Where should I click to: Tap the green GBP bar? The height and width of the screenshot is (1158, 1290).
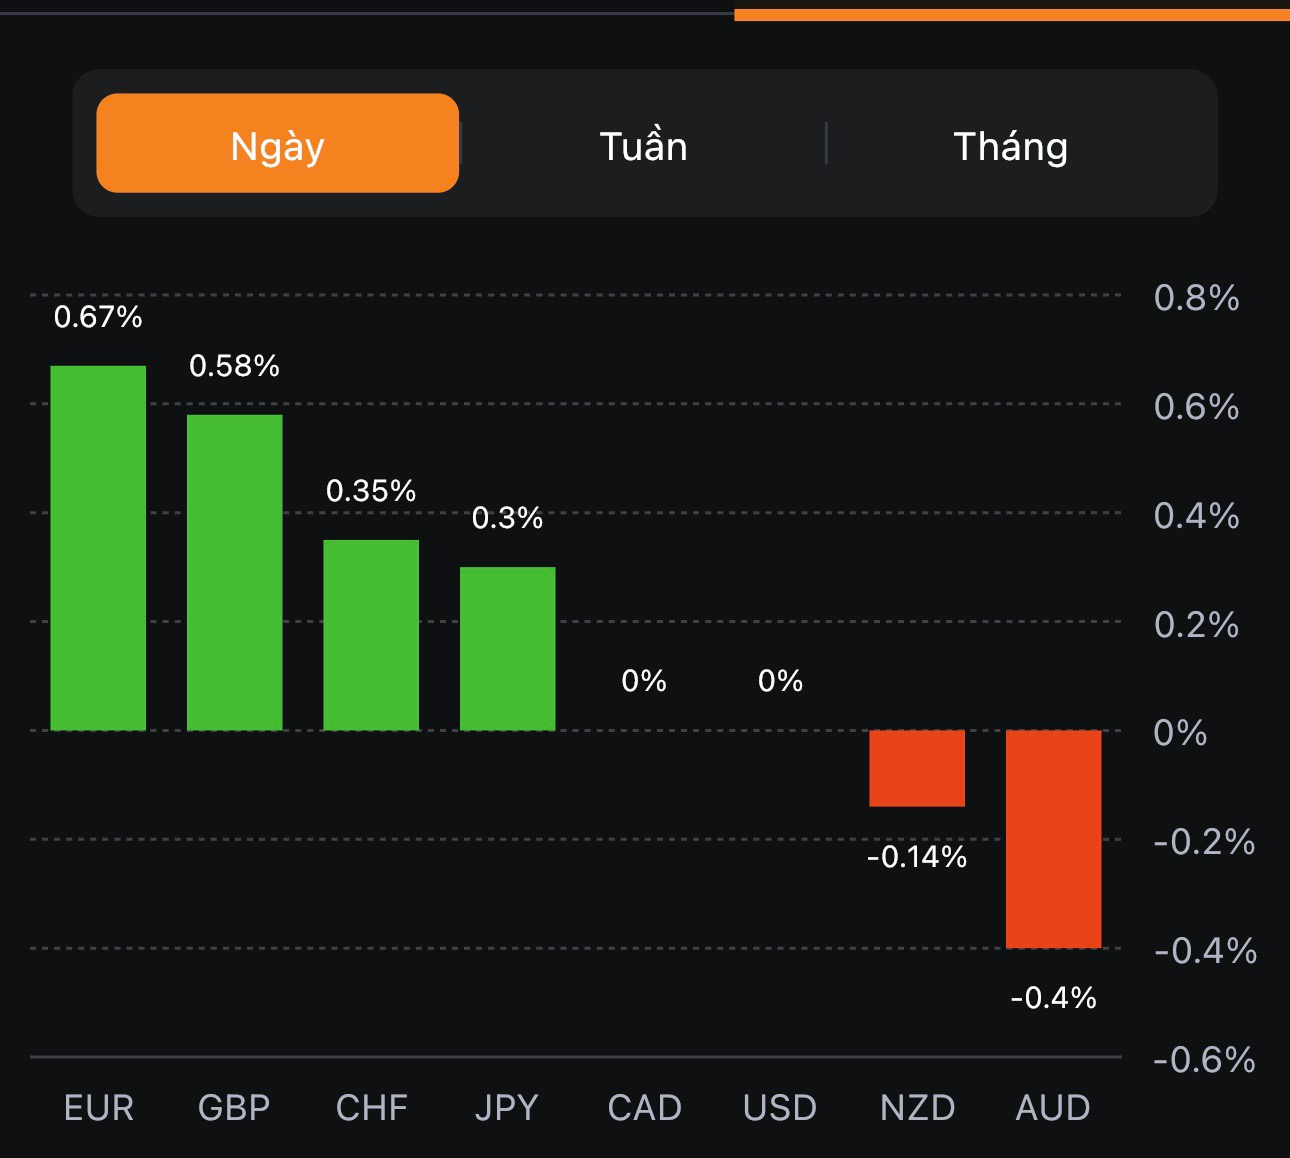(235, 572)
